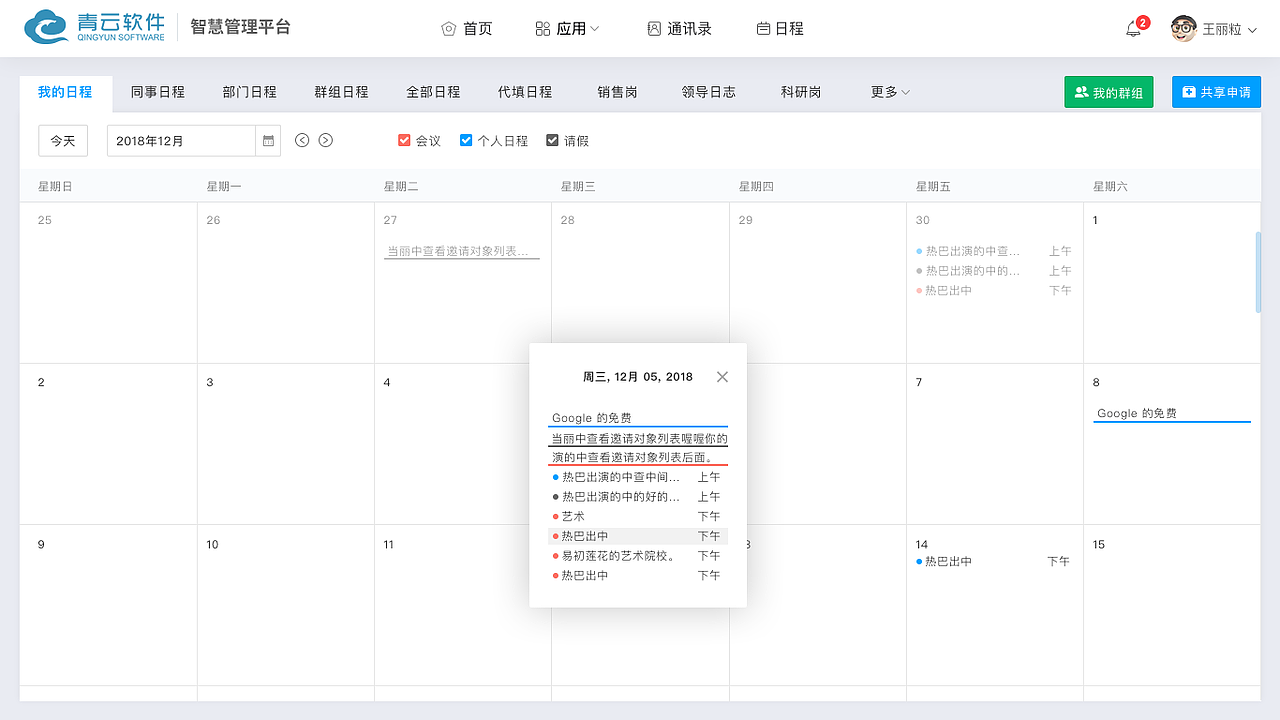This screenshot has height=720, width=1280.
Task: Click the Qingyun Software logo
Action: pyautogui.click(x=94, y=28)
